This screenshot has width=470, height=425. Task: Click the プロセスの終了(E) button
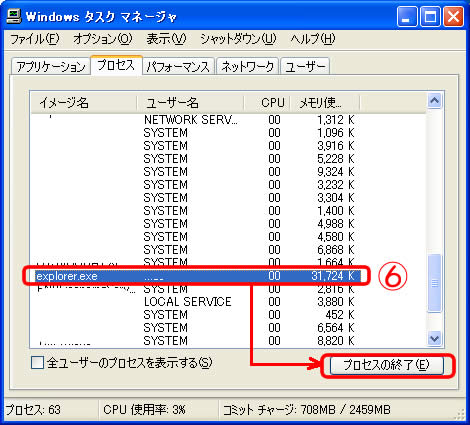387,365
